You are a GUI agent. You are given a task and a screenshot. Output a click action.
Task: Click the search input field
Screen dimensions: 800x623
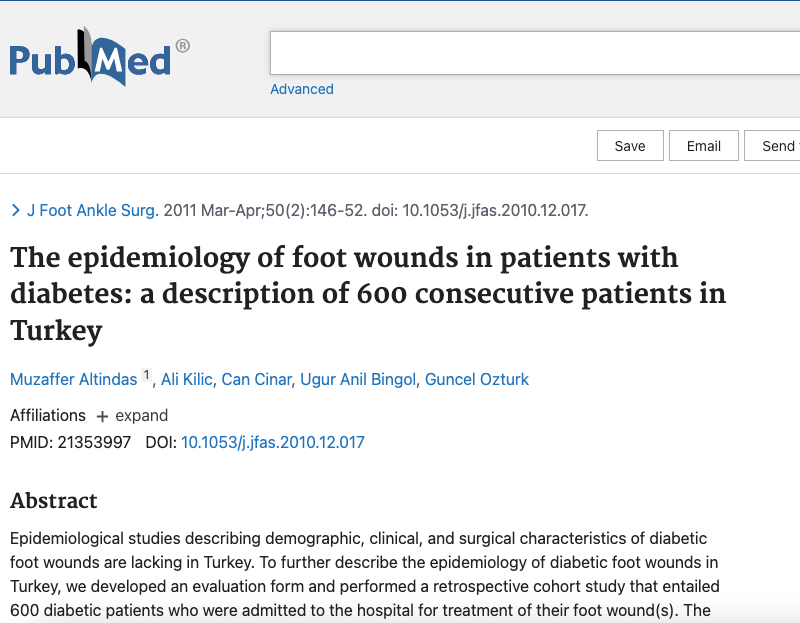point(535,53)
